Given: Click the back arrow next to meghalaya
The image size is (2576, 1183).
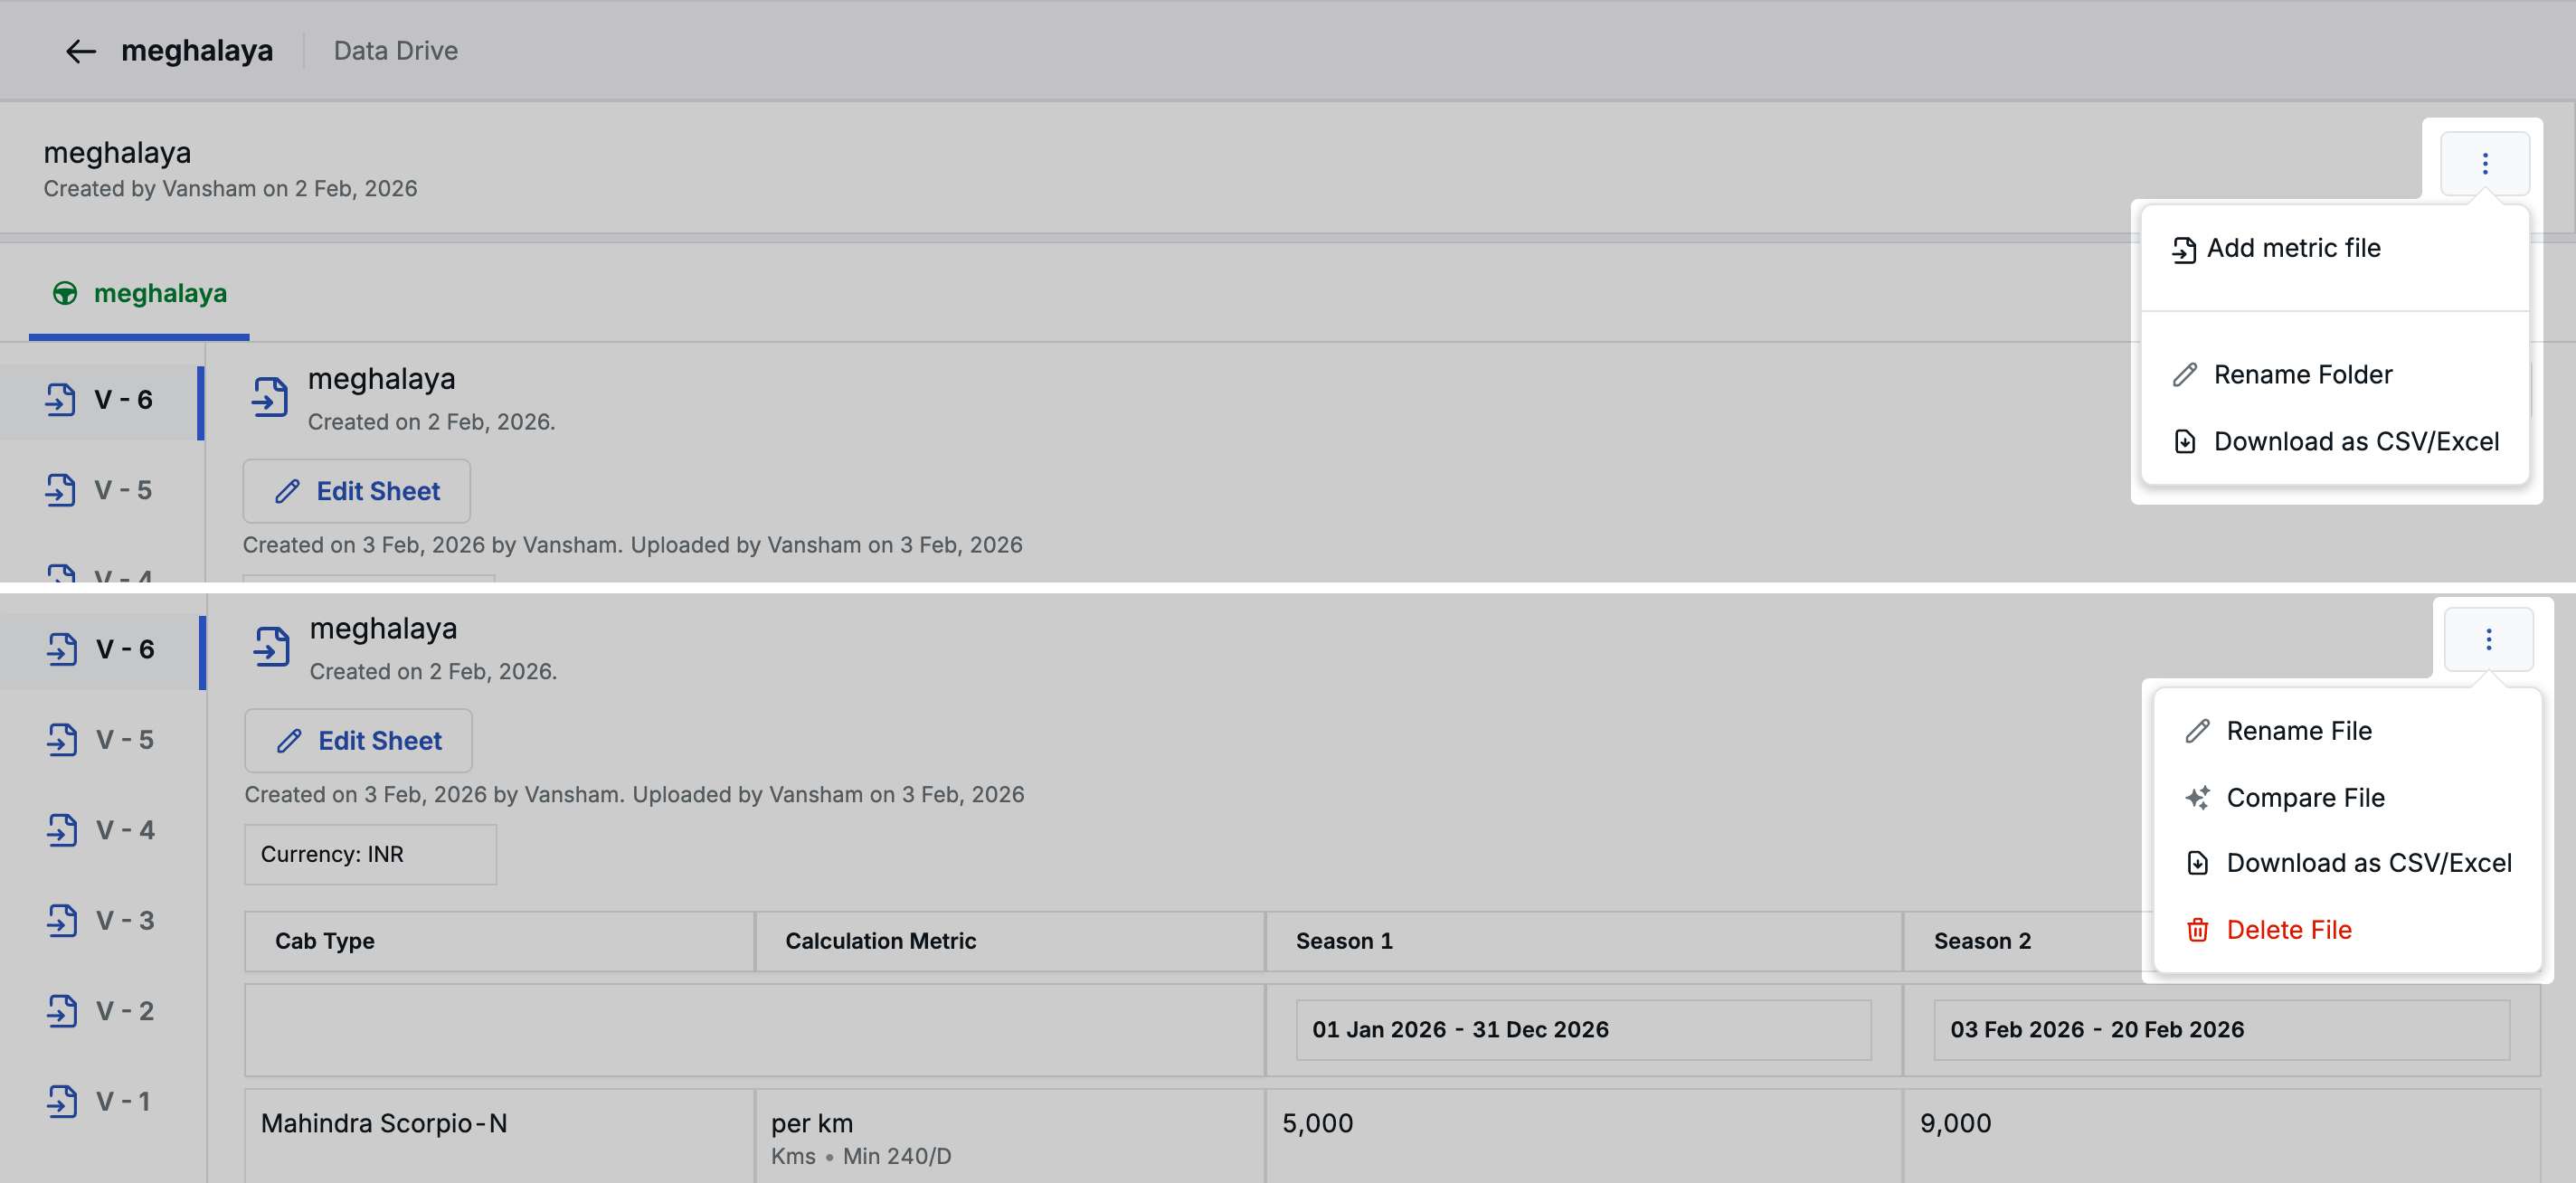Looking at the screenshot, I should pos(80,51).
